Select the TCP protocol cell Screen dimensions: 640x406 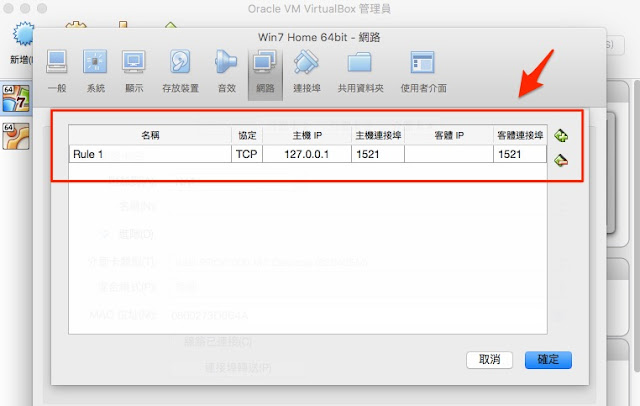(x=247, y=154)
